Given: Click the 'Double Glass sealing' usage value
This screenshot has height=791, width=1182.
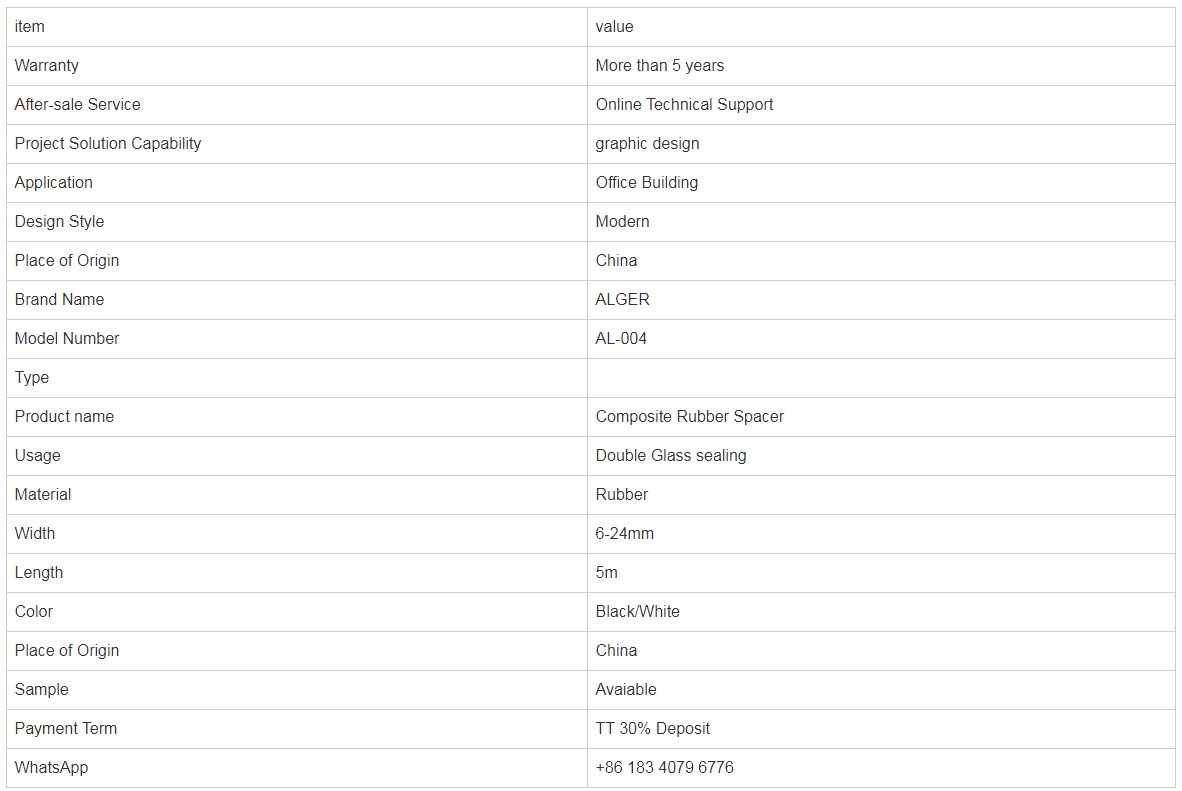Looking at the screenshot, I should click(x=671, y=455).
